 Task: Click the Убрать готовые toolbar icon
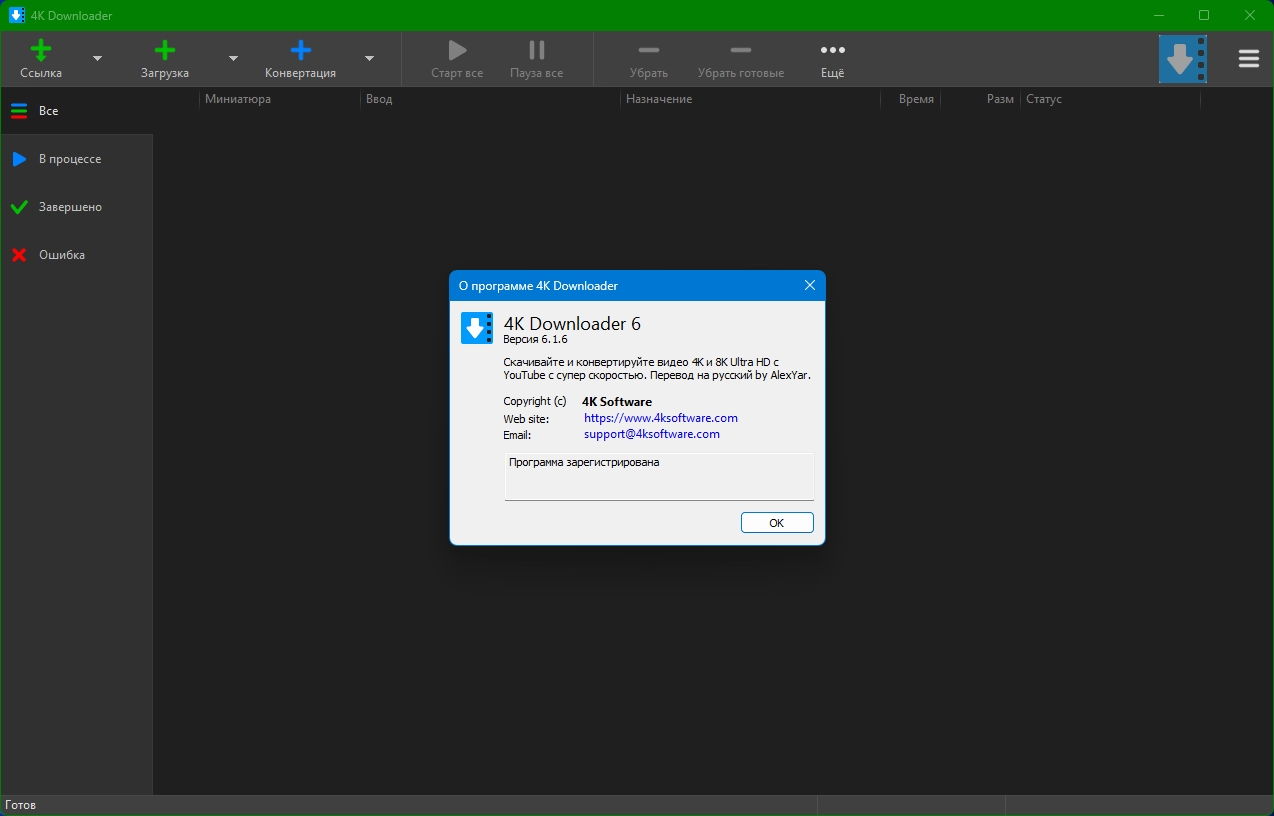tap(740, 51)
